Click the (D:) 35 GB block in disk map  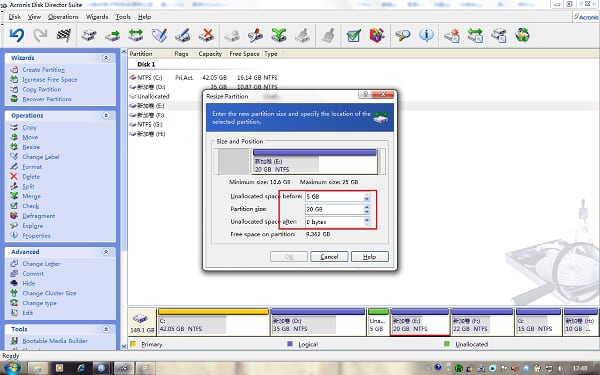tap(318, 322)
